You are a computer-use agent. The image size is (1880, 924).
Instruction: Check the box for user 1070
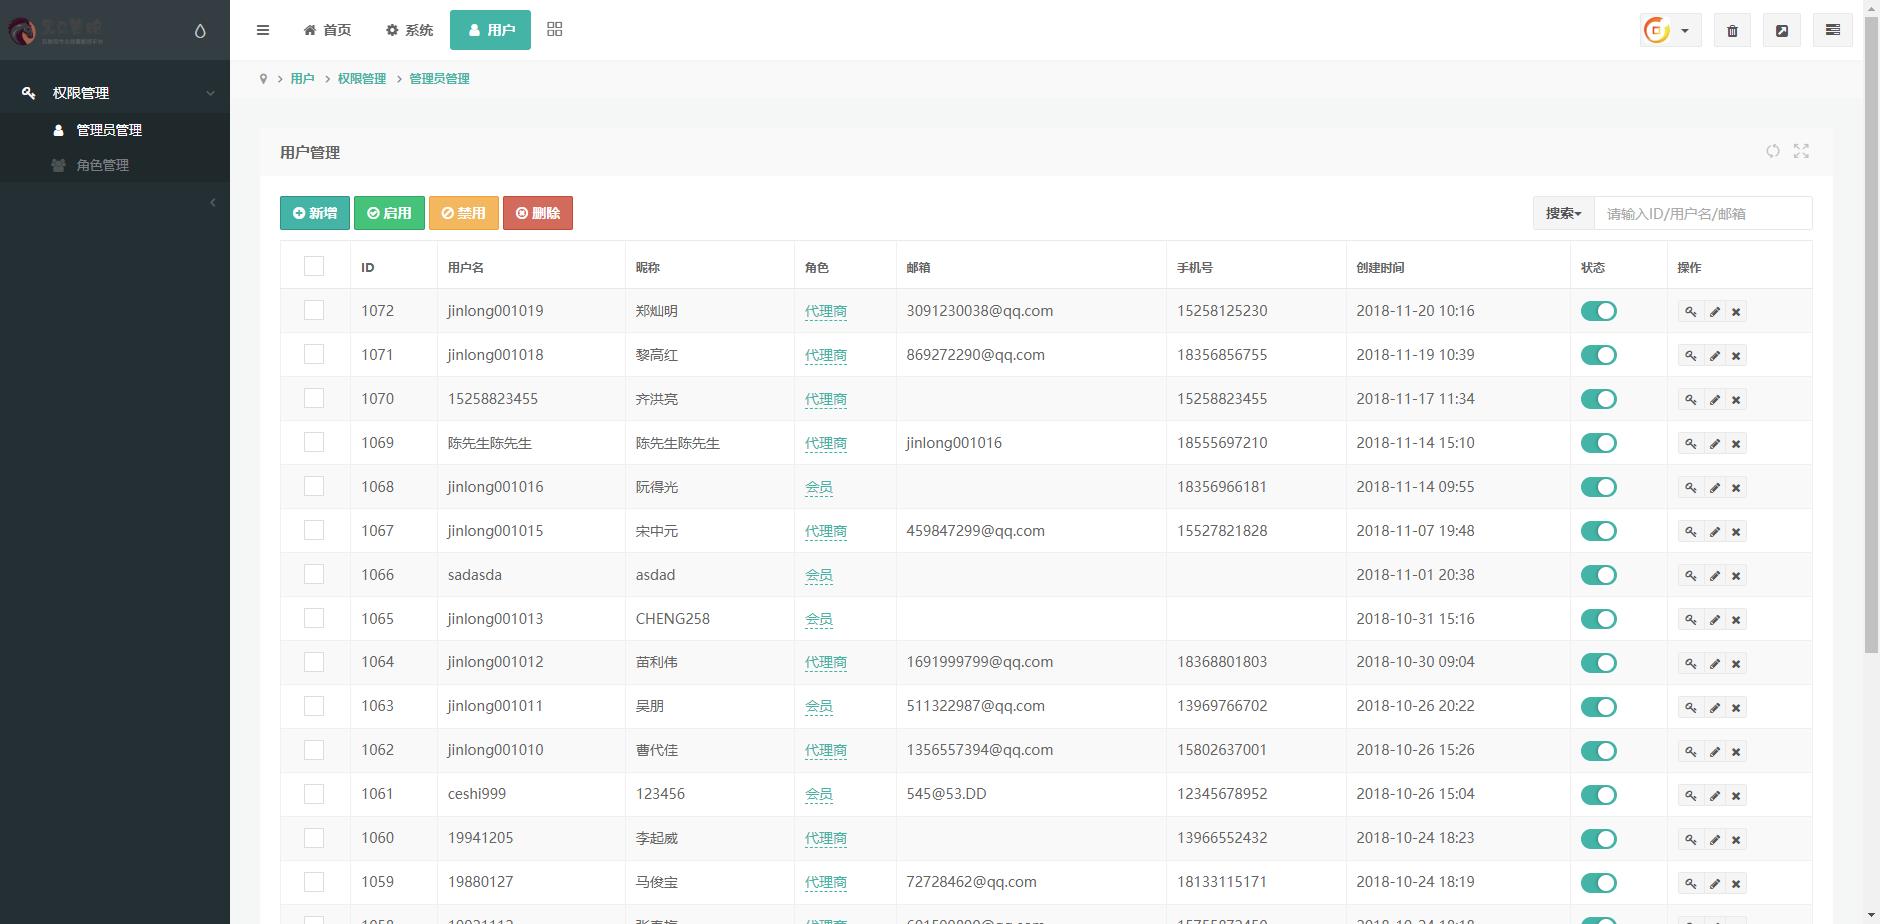coord(314,398)
